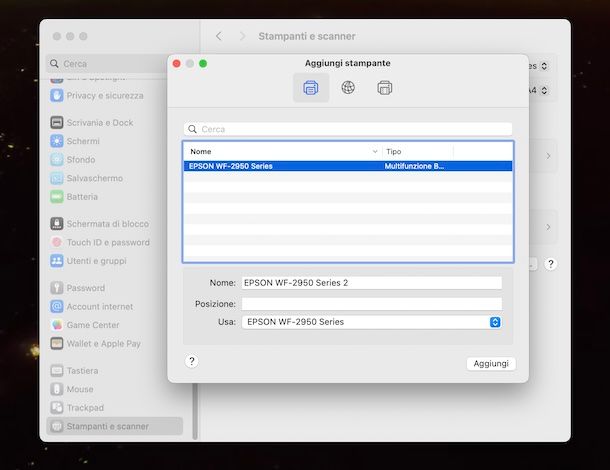Screen dimensions: 610x470
Task: Select Mouse in the sidebar
Action: click(72, 389)
